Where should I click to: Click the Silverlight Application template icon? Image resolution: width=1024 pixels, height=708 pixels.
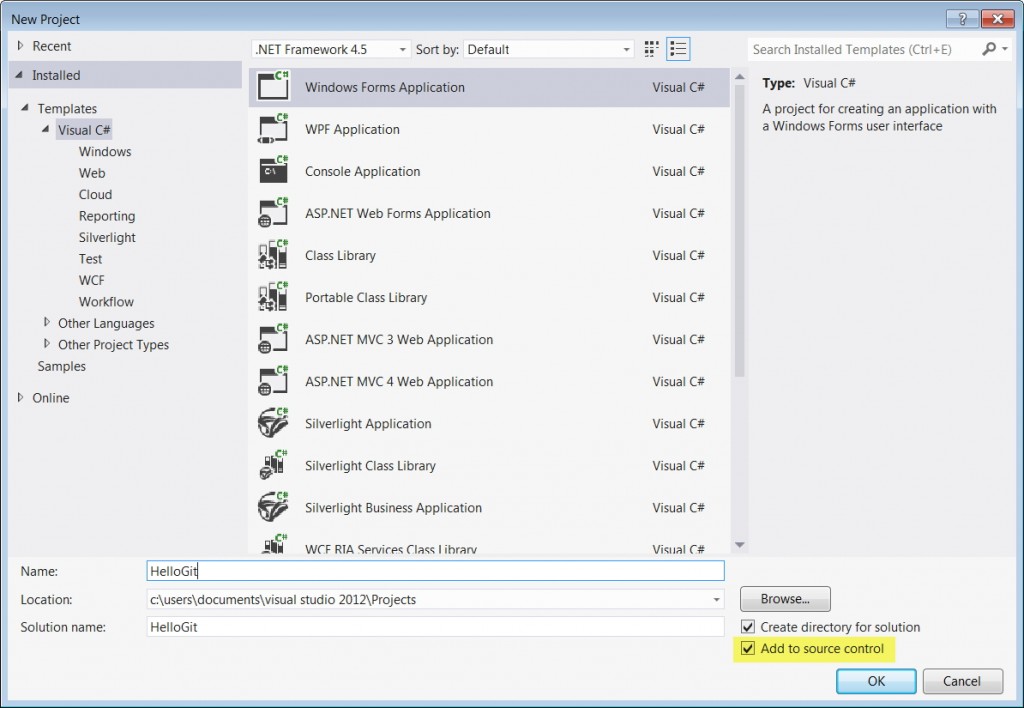tap(273, 423)
